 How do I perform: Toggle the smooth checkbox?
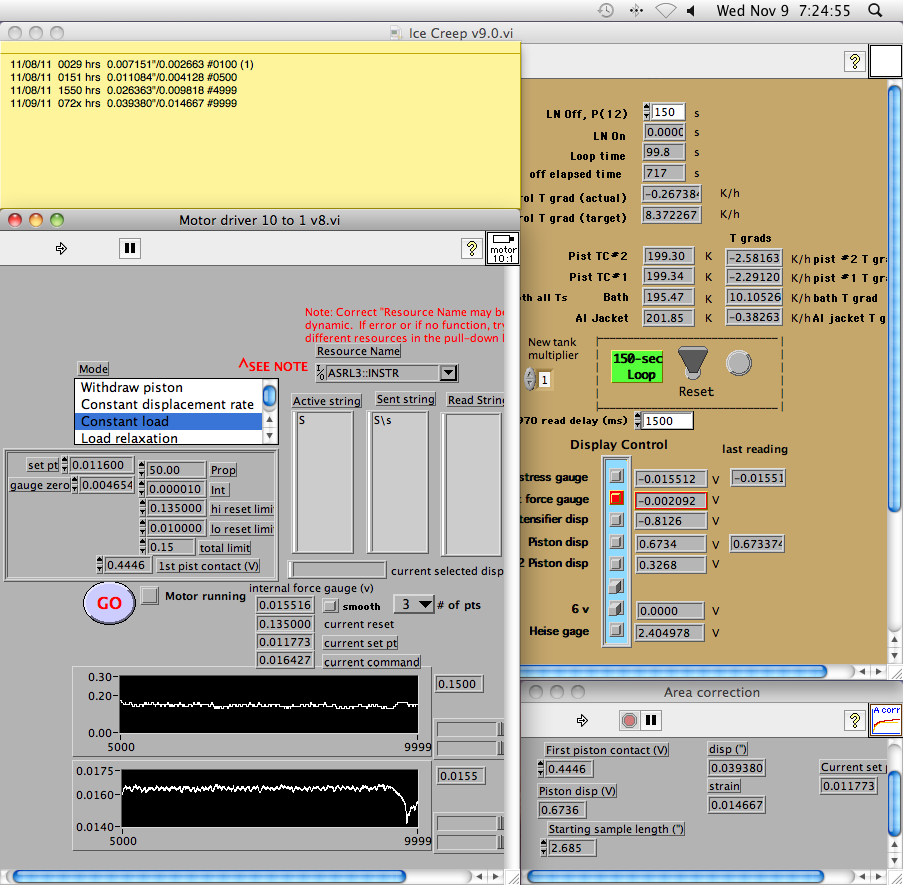330,606
